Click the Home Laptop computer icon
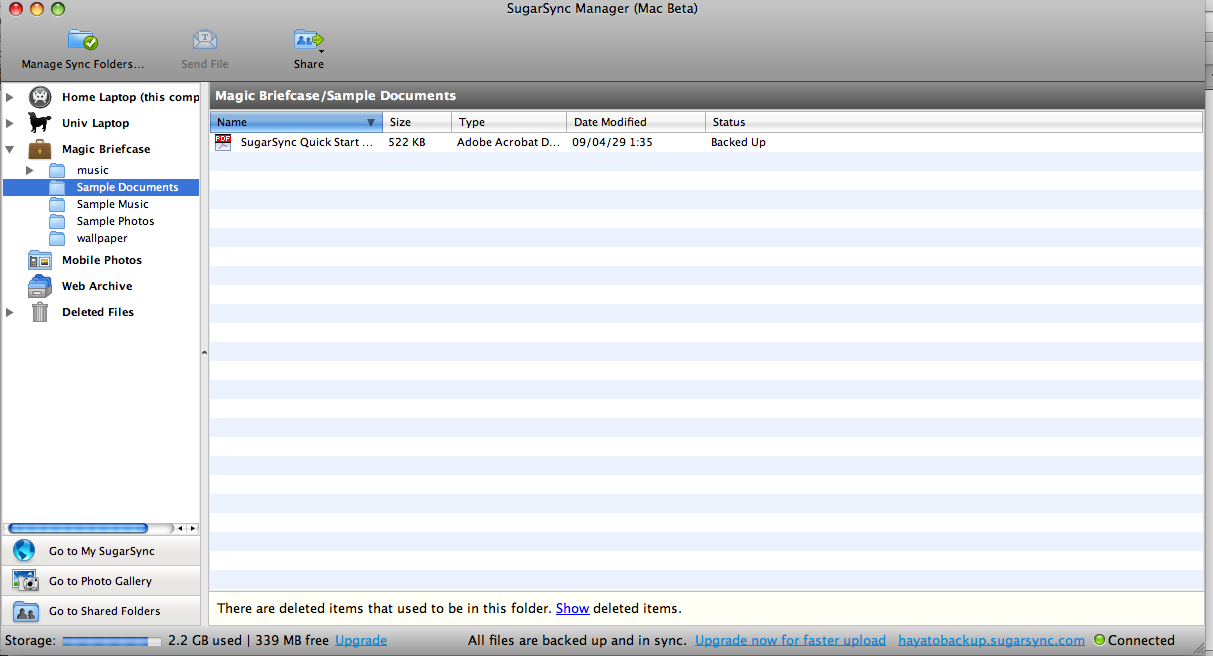Screen dimensions: 1213x656 40,97
